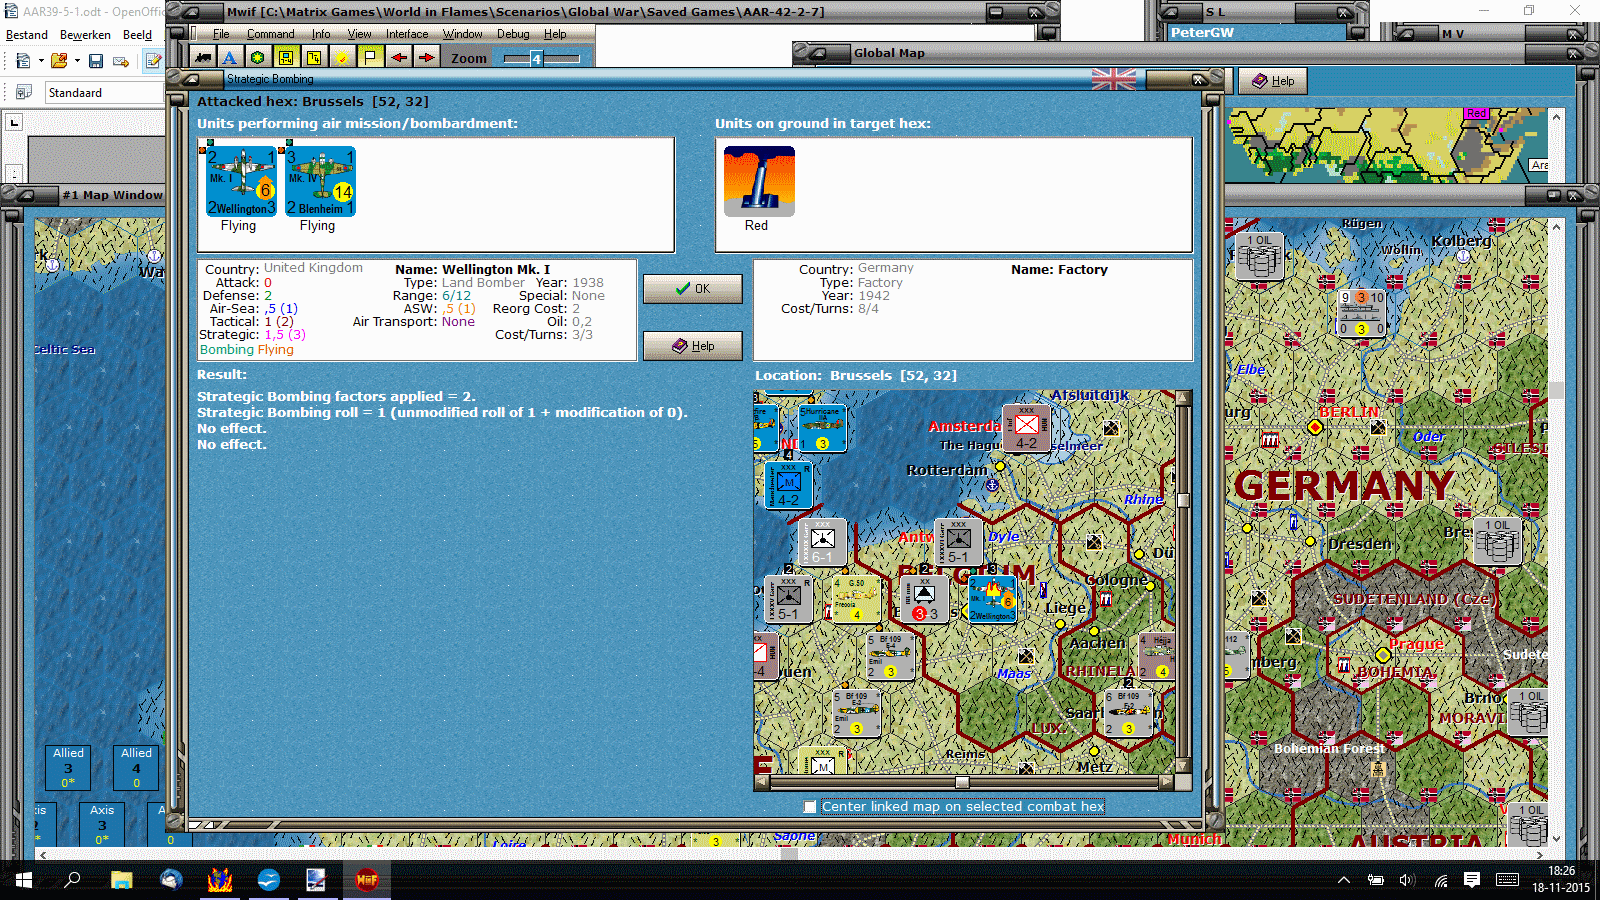Click the red left arrow toolbar icon
Image resolution: width=1600 pixels, height=900 pixels.
[x=398, y=57]
